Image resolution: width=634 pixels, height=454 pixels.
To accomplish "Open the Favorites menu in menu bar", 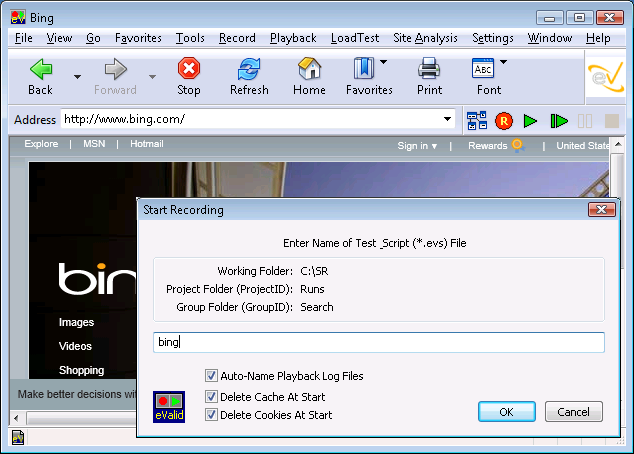I will [x=138, y=38].
